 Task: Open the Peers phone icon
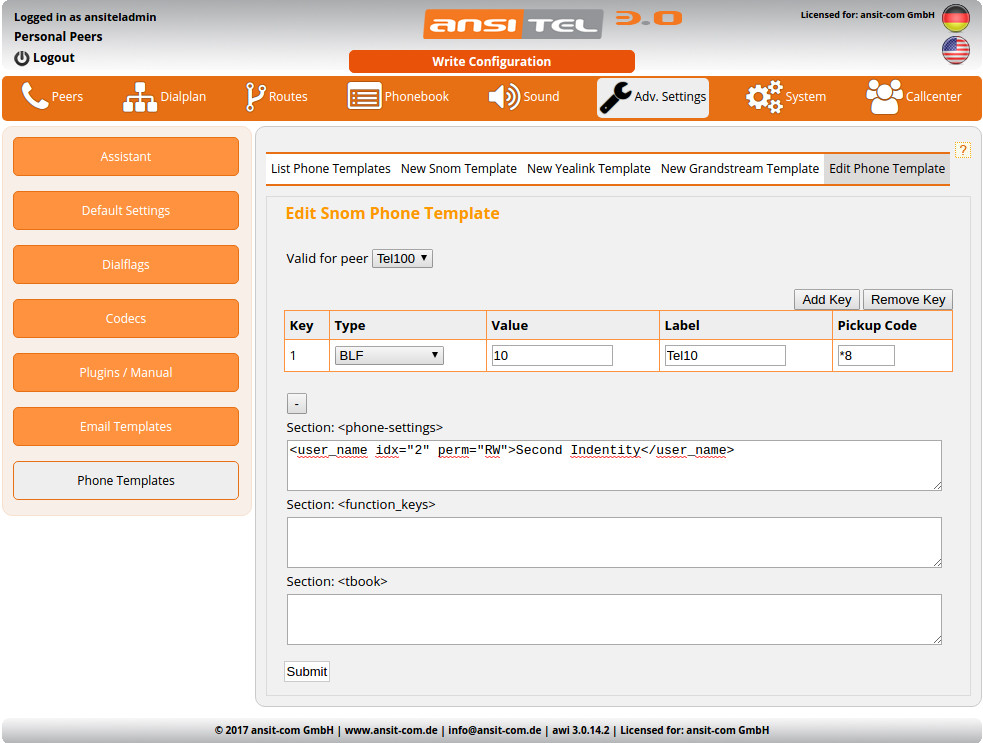pyautogui.click(x=35, y=97)
